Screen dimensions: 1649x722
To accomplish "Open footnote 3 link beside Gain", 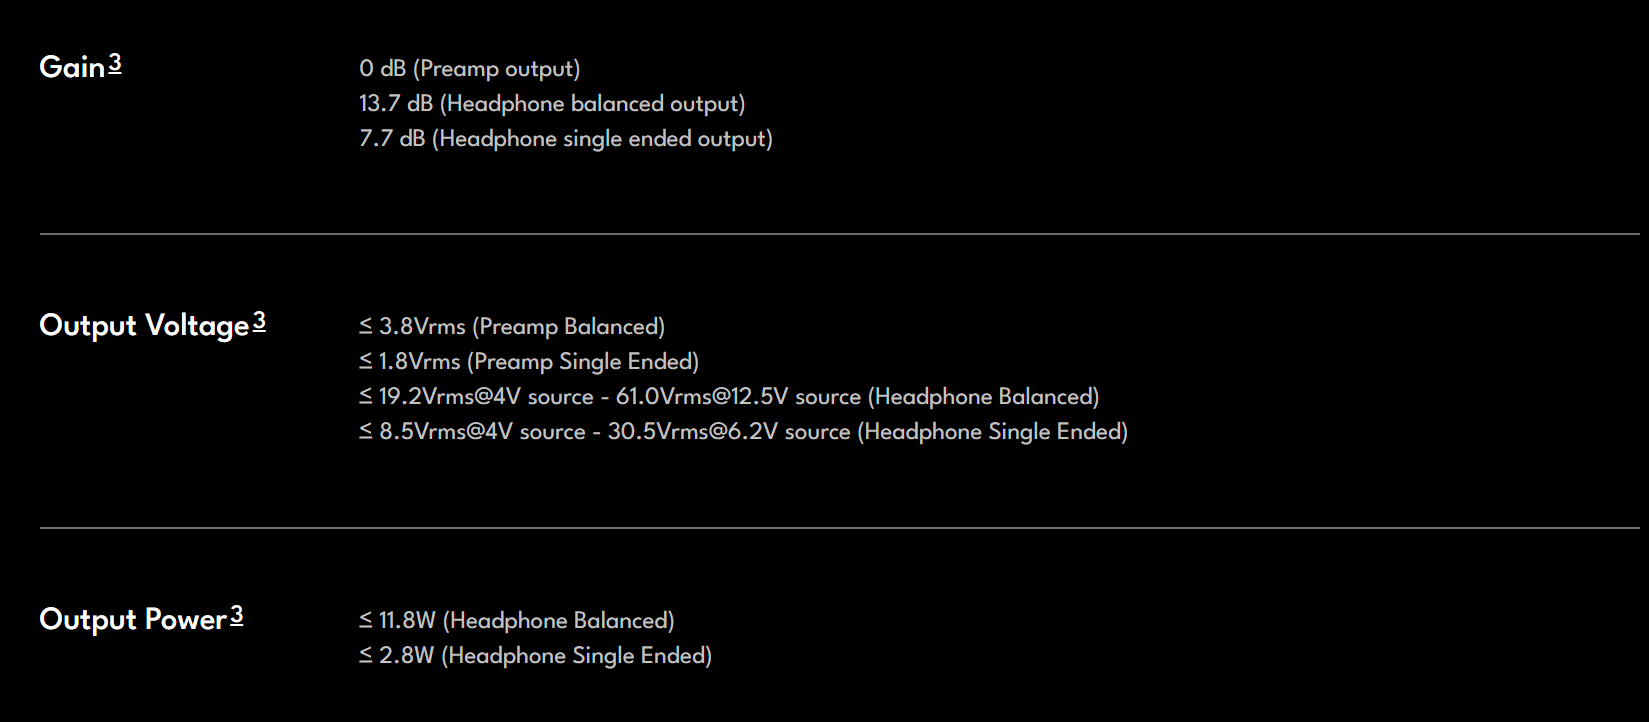I will pos(115,64).
